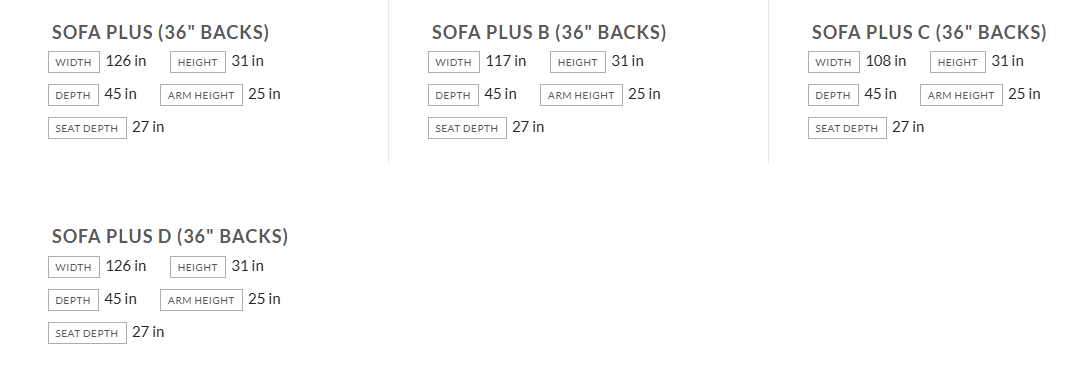Click the HEIGHT label under Sofa Plus D
Image resolution: width=1092 pixels, height=385 pixels.
pos(198,267)
